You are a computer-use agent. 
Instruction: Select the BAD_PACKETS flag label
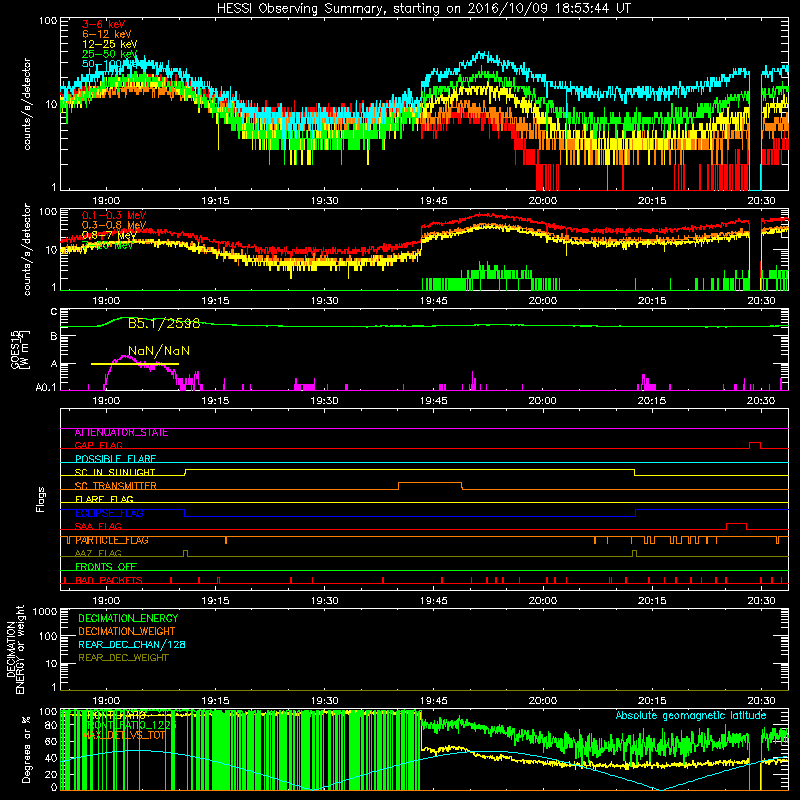tap(109, 580)
